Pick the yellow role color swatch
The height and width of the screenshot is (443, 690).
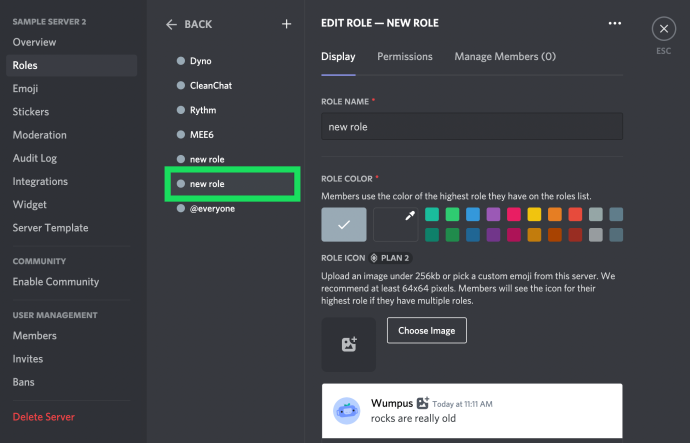(x=534, y=214)
